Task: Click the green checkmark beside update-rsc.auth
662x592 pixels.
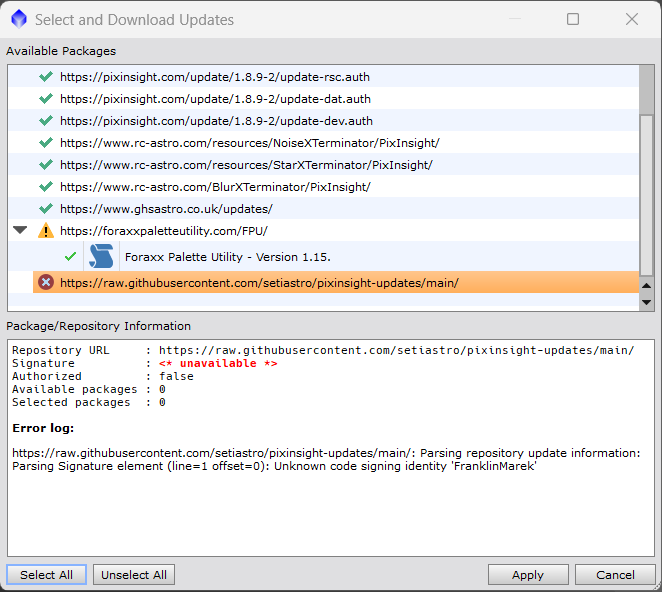Action: [46, 76]
